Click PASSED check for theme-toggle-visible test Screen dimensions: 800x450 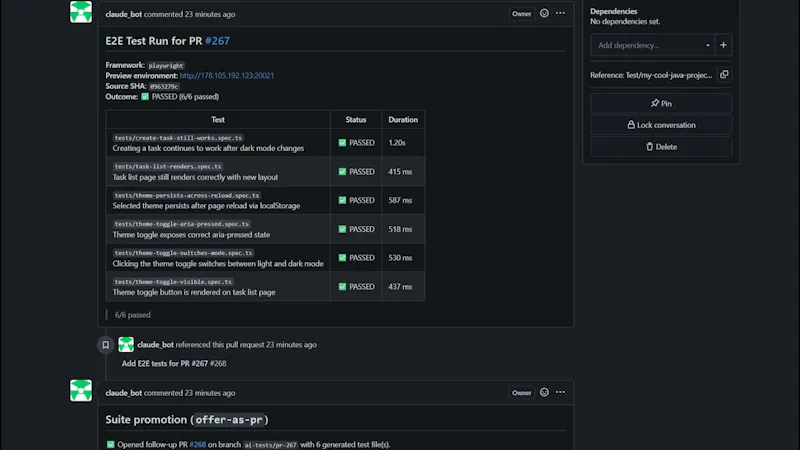tap(342, 287)
